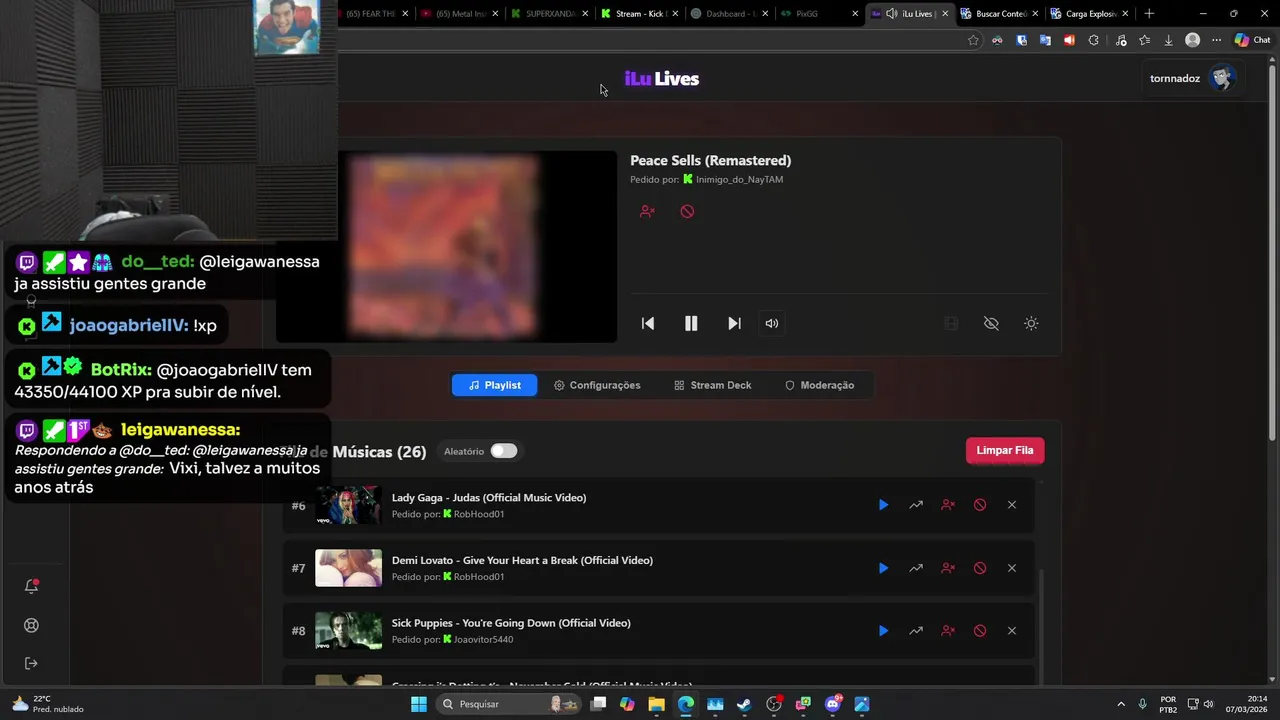Click the taskbar Pesquisar search box

(x=510, y=704)
